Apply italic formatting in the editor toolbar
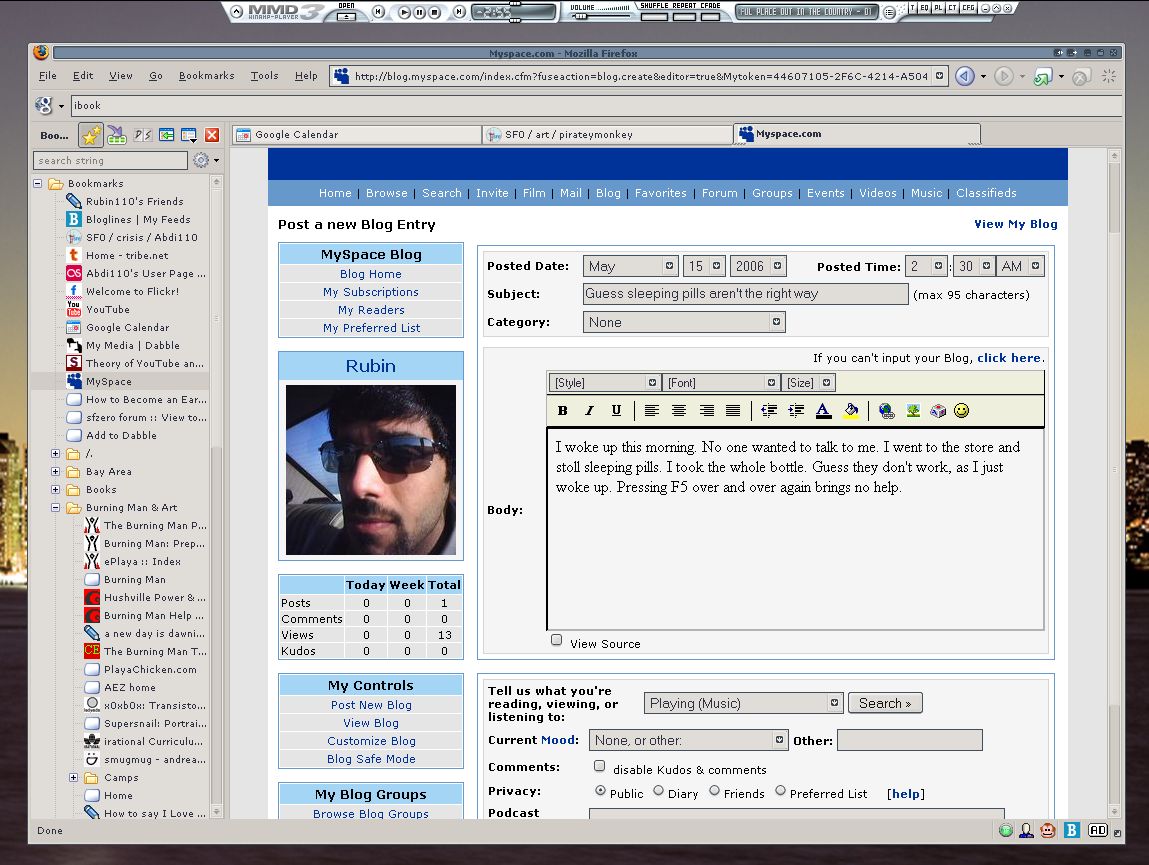 point(589,411)
